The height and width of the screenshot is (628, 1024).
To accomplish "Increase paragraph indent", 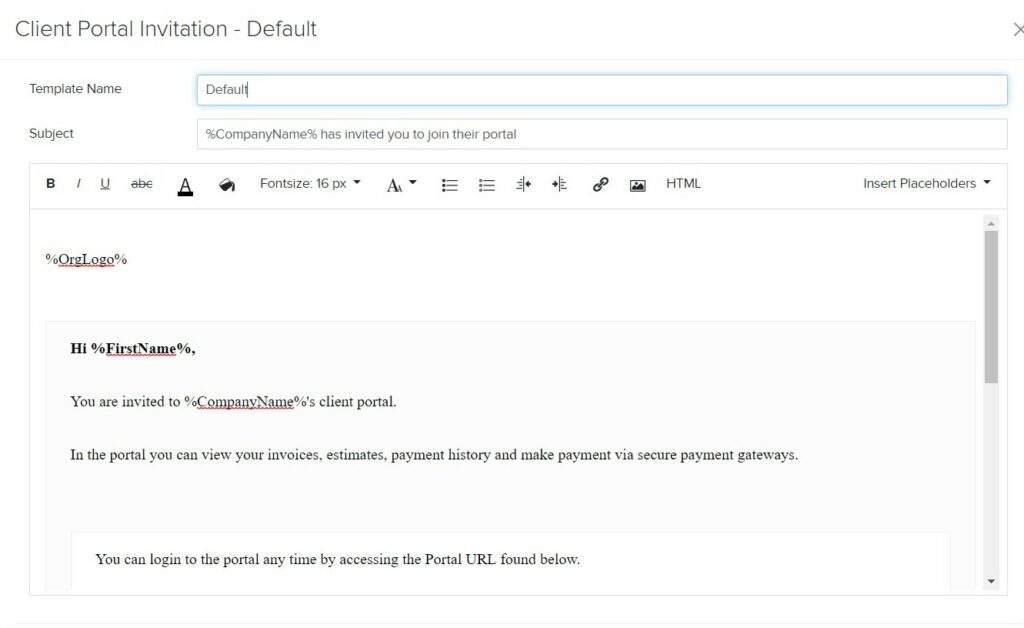I will pos(560,185).
